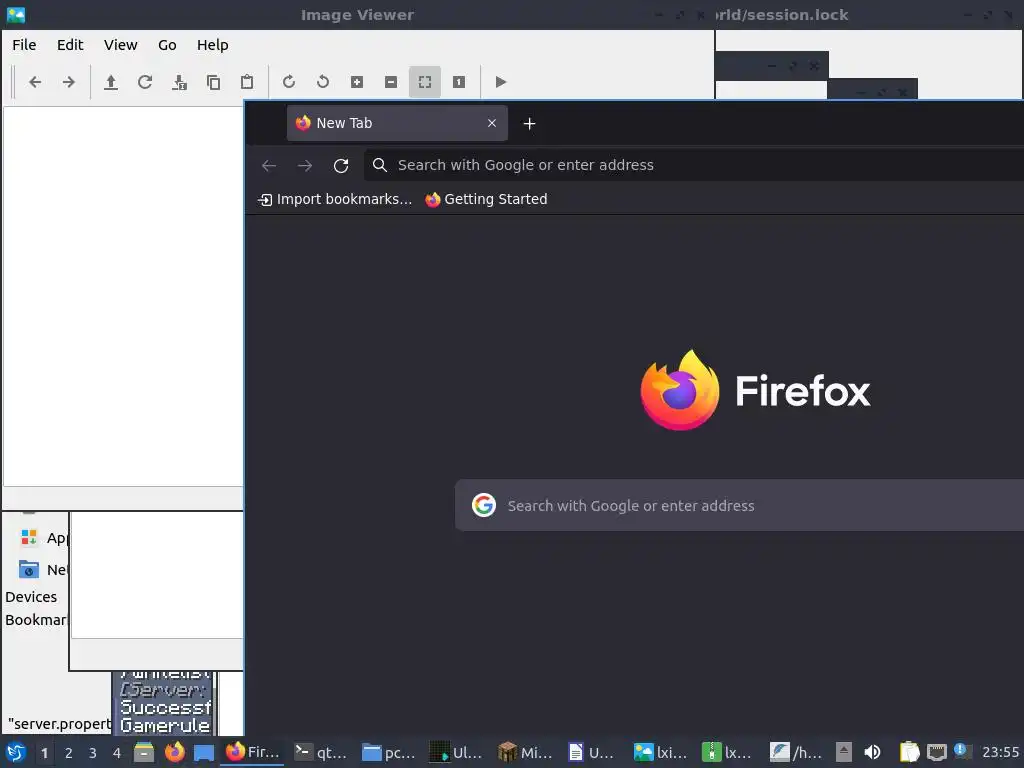This screenshot has height=768, width=1024.
Task: Focus the Firefox address bar
Action: click(694, 165)
